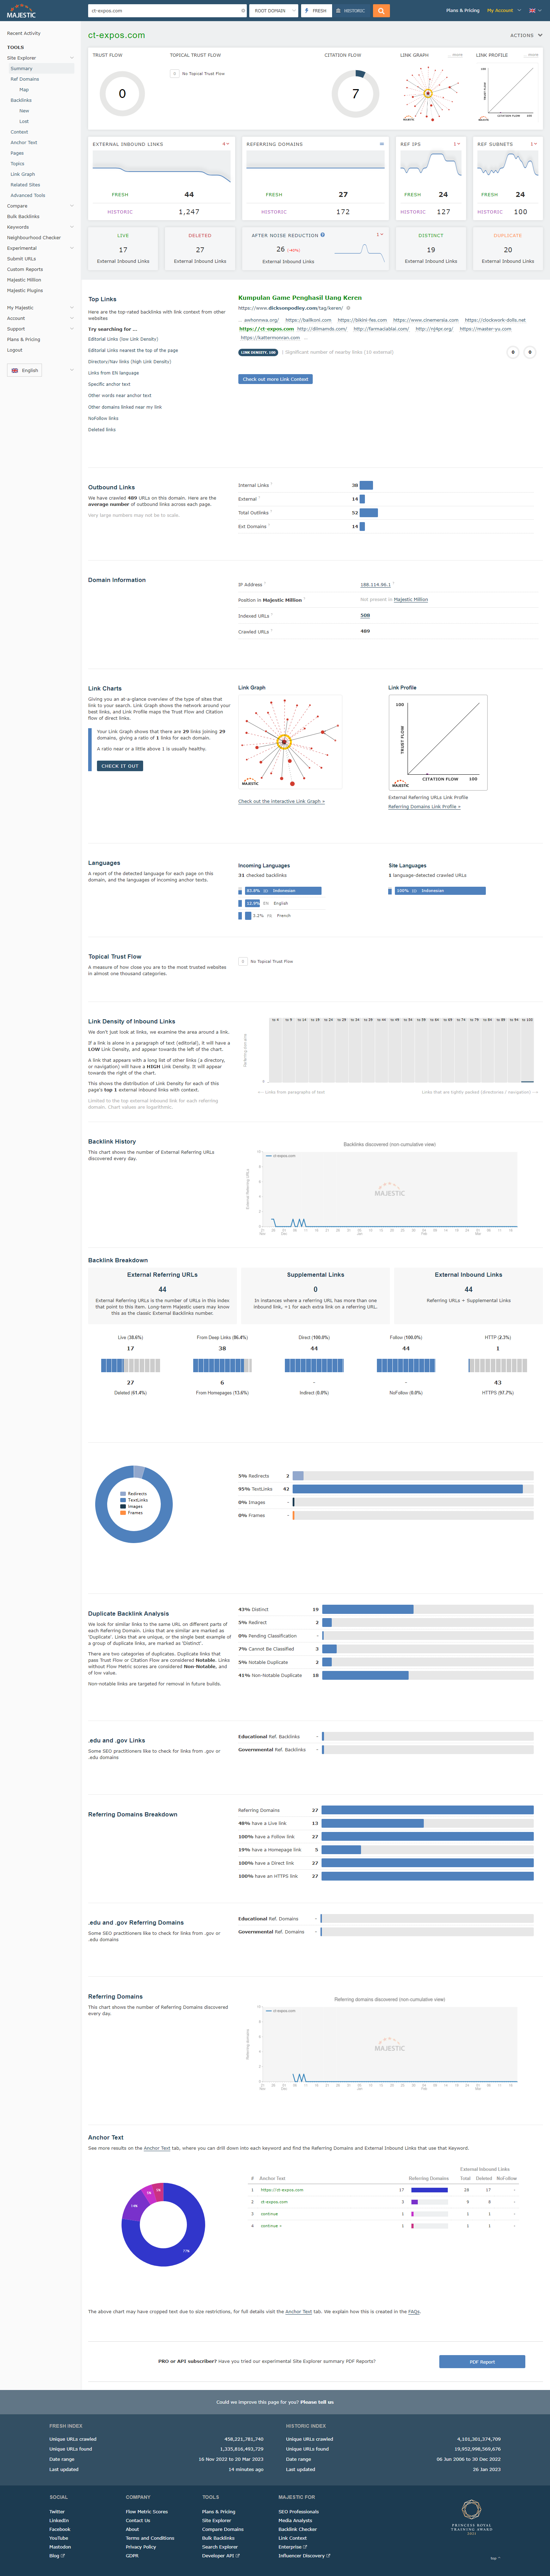Screen dimensions: 550x2576
Task: Click the info icon next to After Noise Reduction
Action: [x=322, y=235]
